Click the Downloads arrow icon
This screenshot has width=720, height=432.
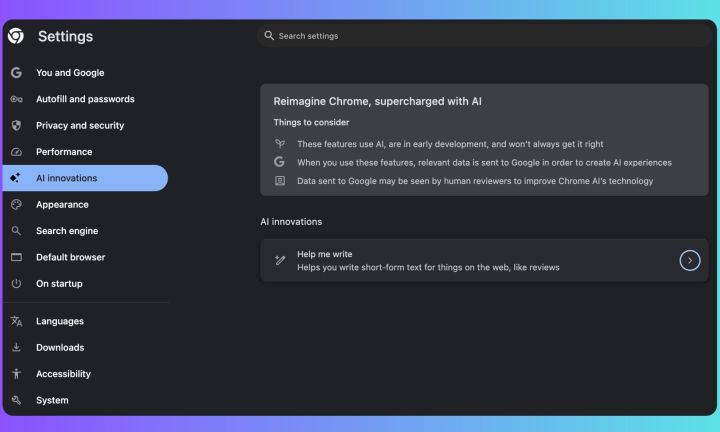click(16, 348)
